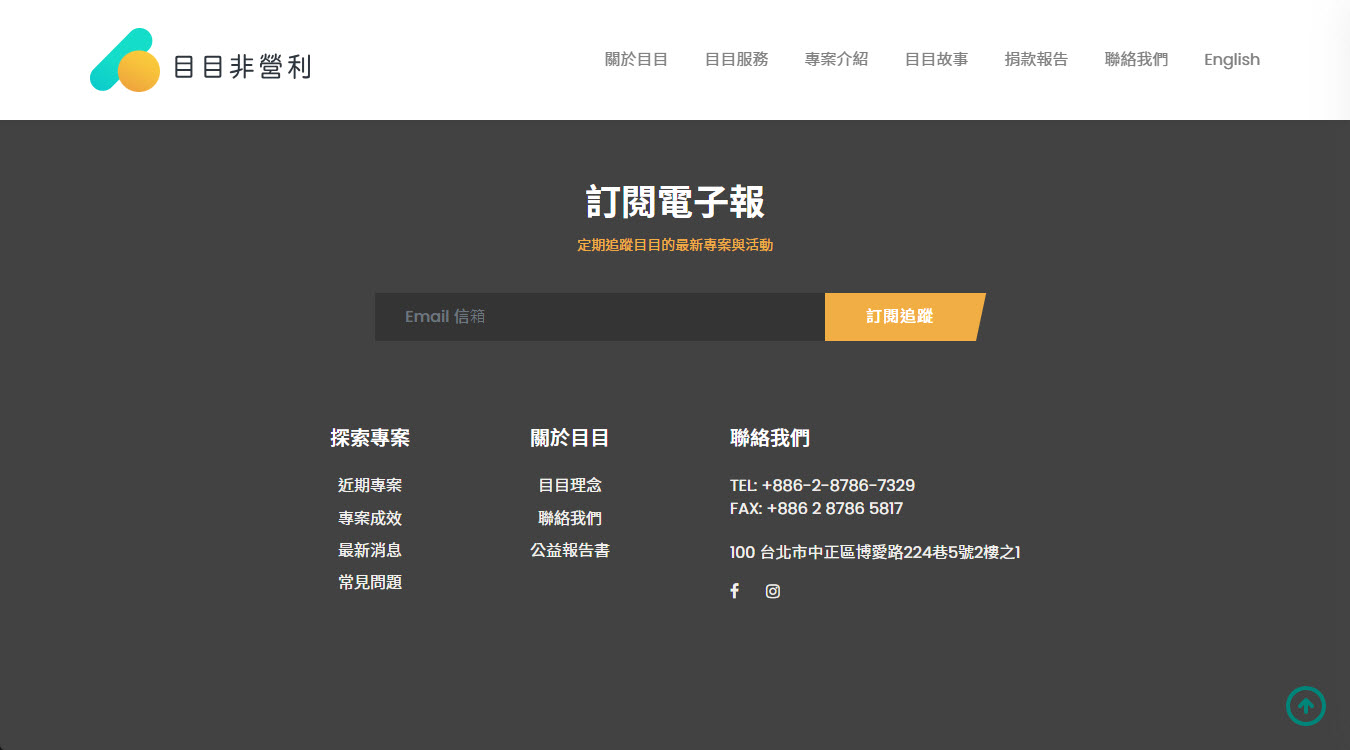
Task: Go to 專案介紹 in the top menu
Action: 836,60
